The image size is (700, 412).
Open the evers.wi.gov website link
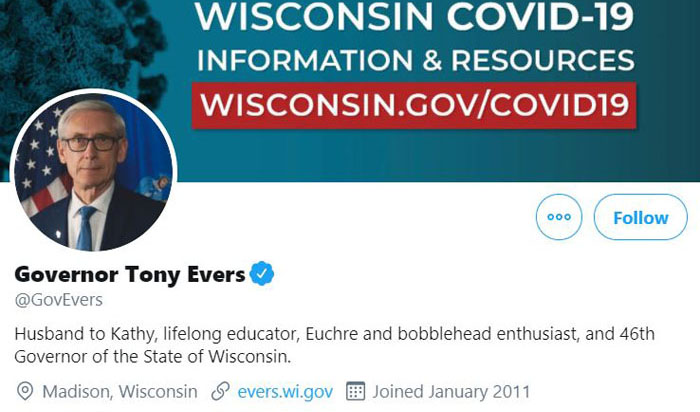coord(285,391)
